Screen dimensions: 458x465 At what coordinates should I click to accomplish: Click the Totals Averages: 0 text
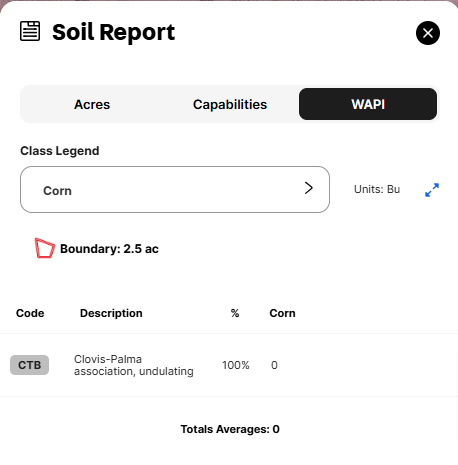tap(230, 429)
